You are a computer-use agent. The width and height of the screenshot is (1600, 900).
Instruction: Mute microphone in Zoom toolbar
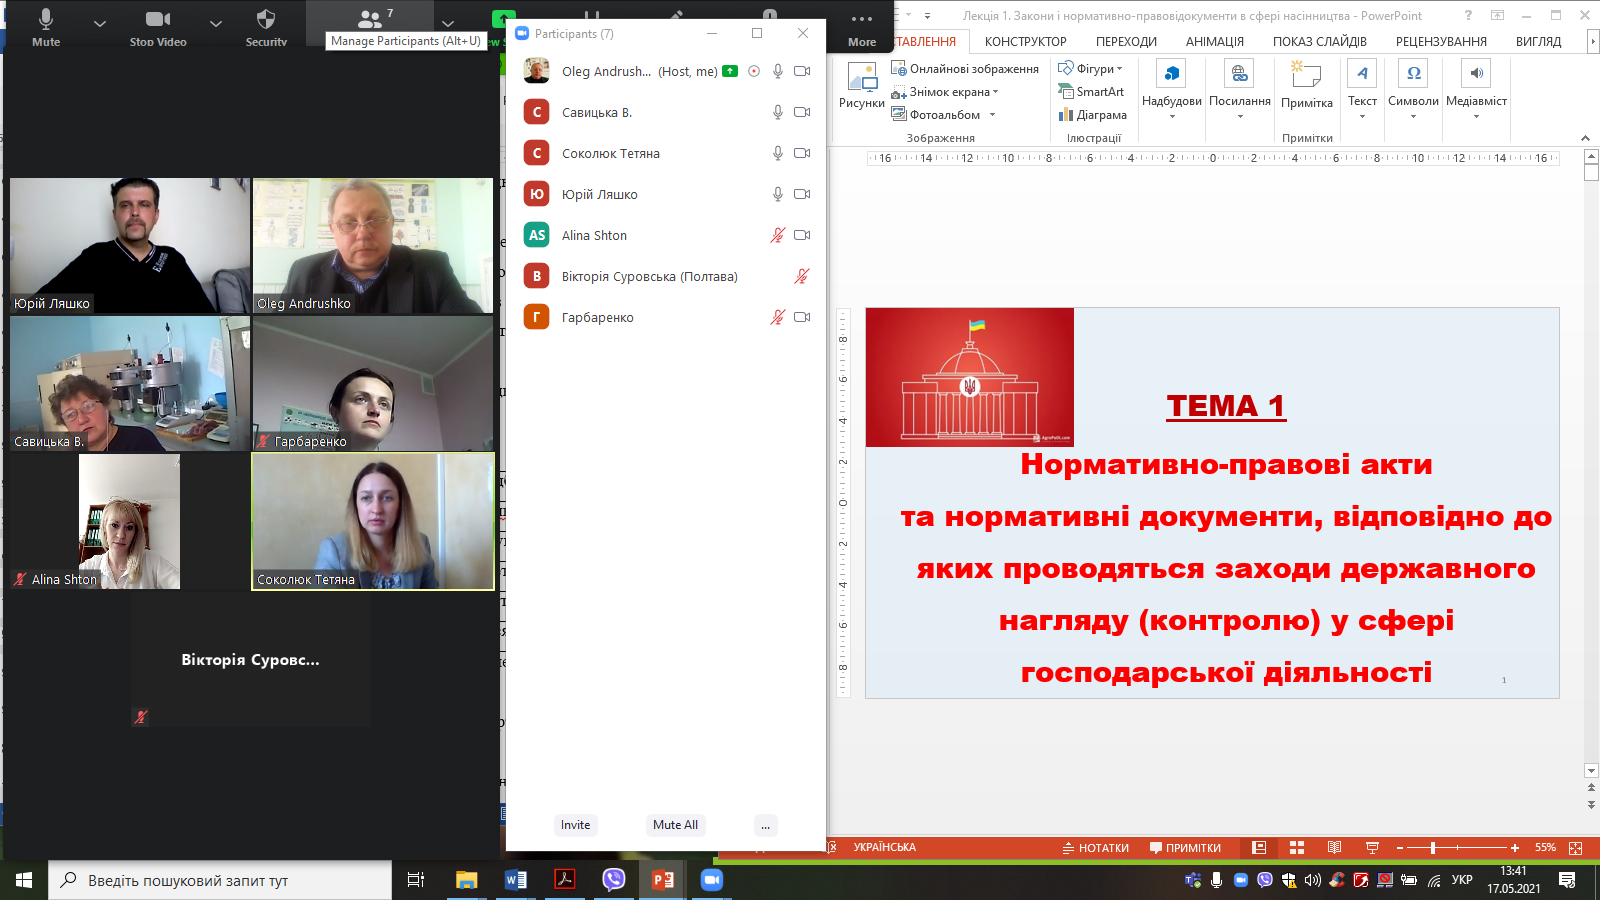tap(46, 27)
